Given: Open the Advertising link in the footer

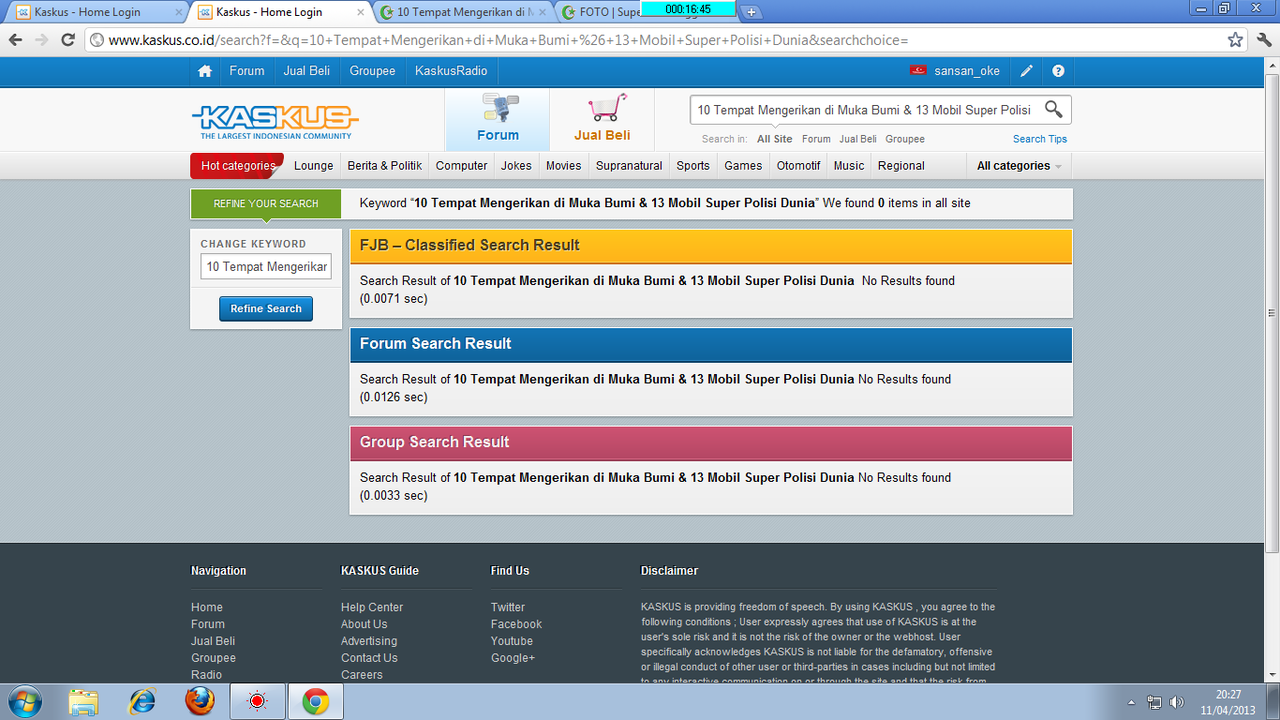Looking at the screenshot, I should (369, 641).
